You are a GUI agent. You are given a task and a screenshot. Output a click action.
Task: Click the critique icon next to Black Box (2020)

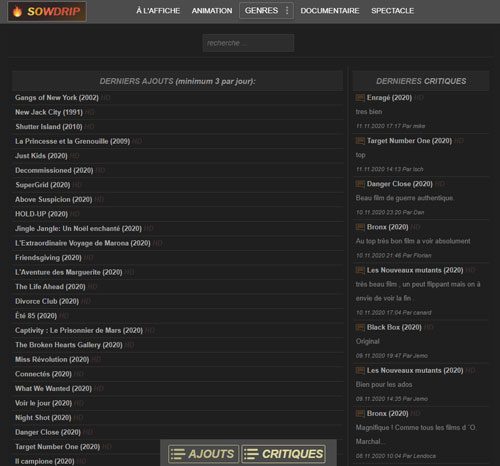click(x=360, y=327)
